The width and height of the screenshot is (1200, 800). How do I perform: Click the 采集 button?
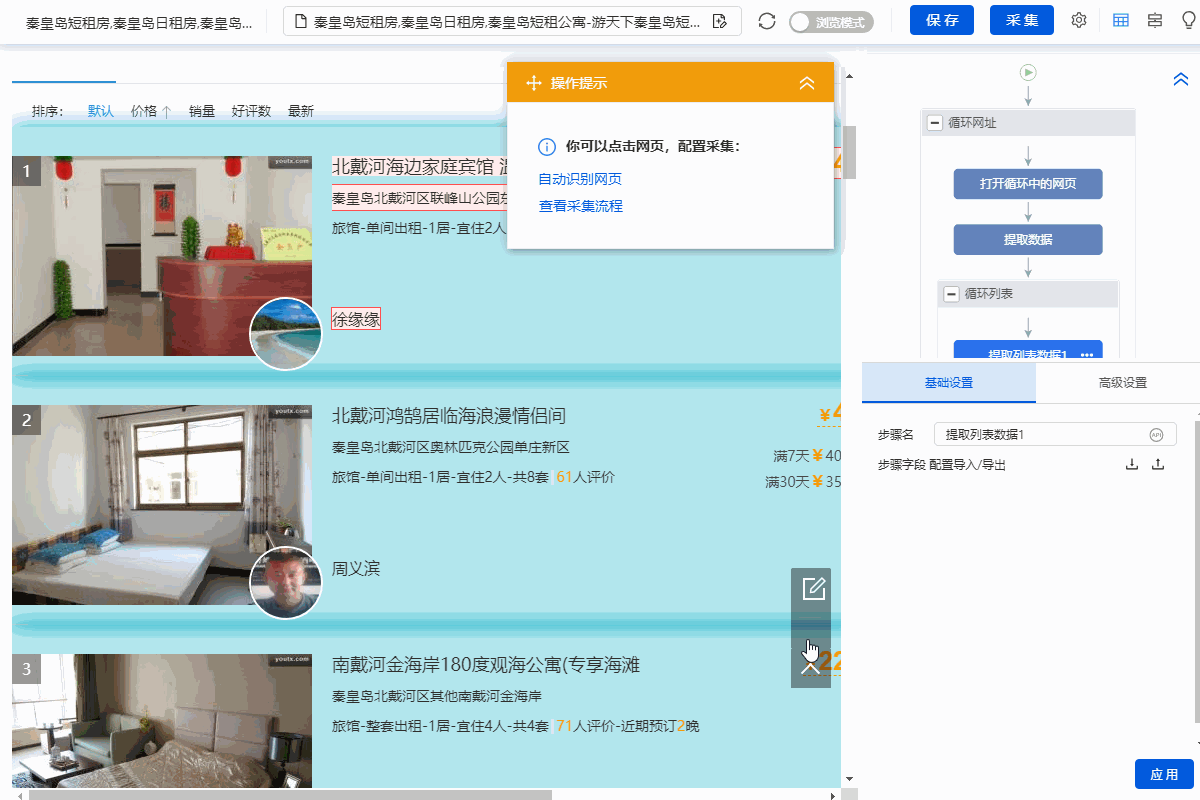point(1022,20)
